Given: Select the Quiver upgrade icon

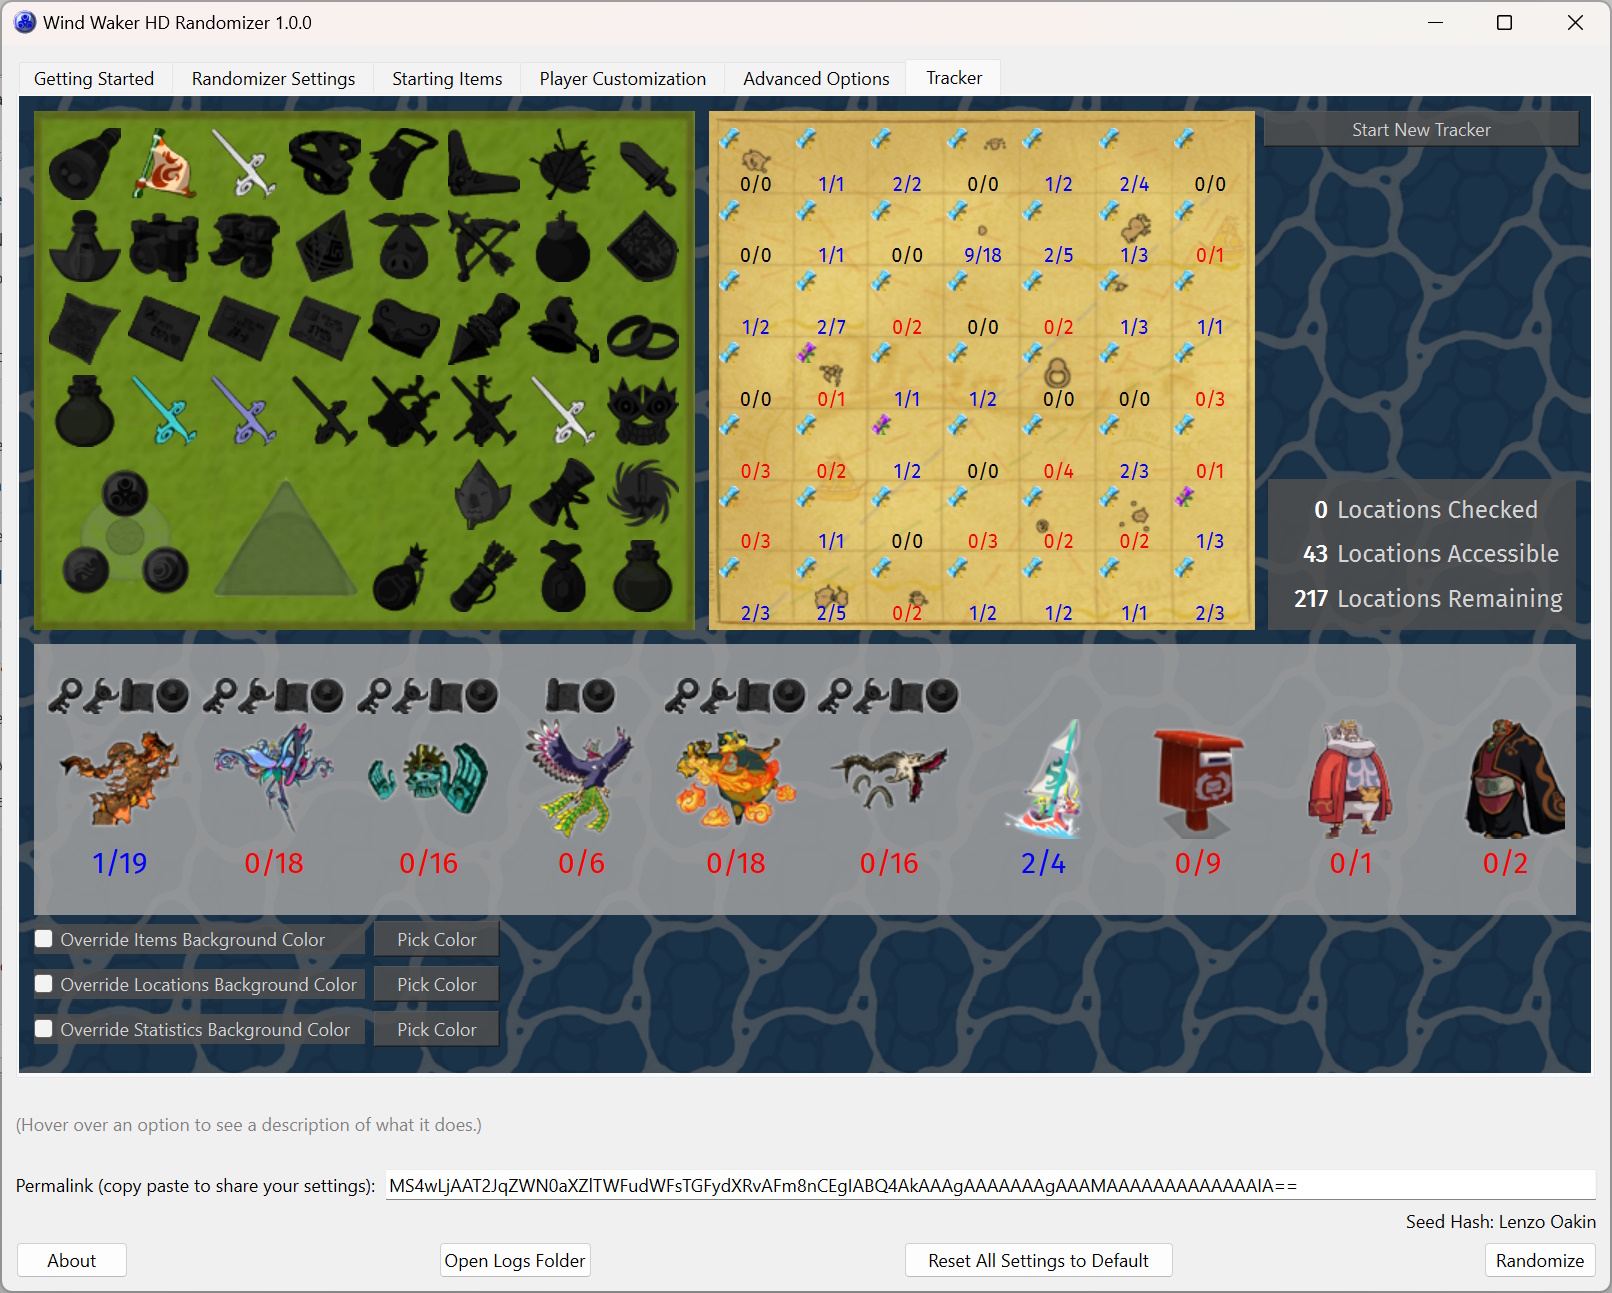Looking at the screenshot, I should pyautogui.click(x=484, y=576).
